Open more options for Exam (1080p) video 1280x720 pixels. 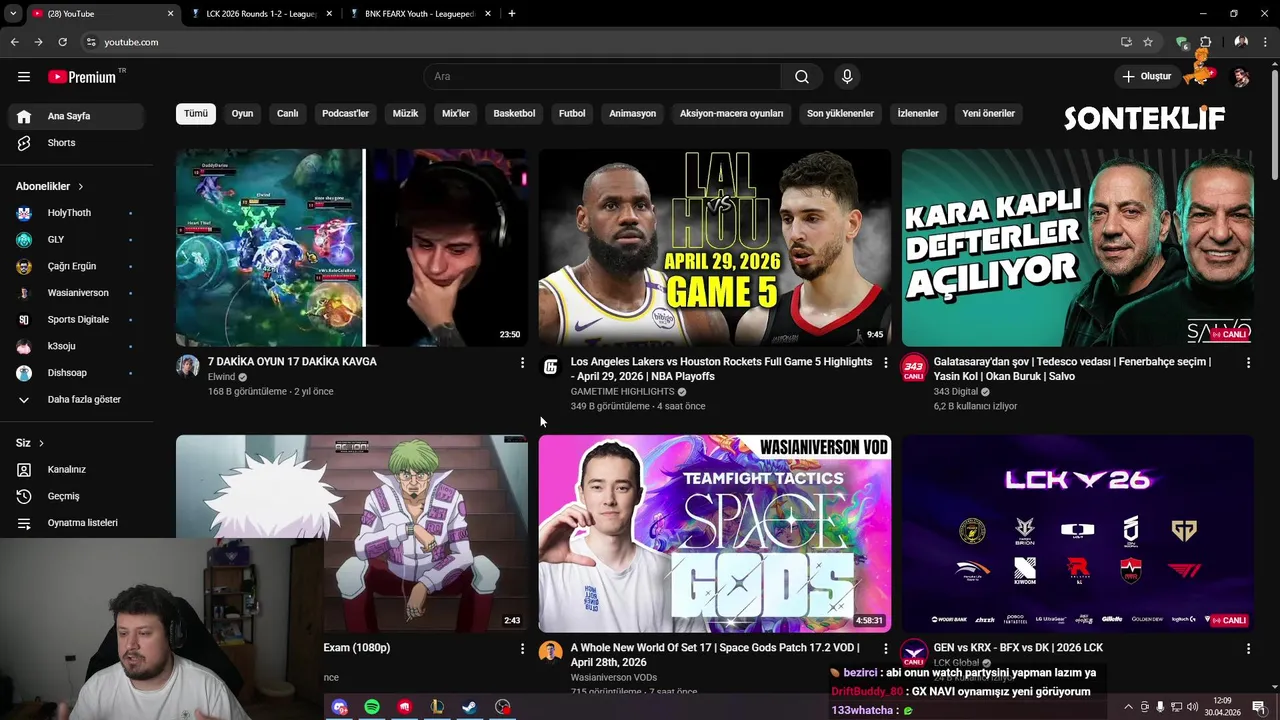522,649
